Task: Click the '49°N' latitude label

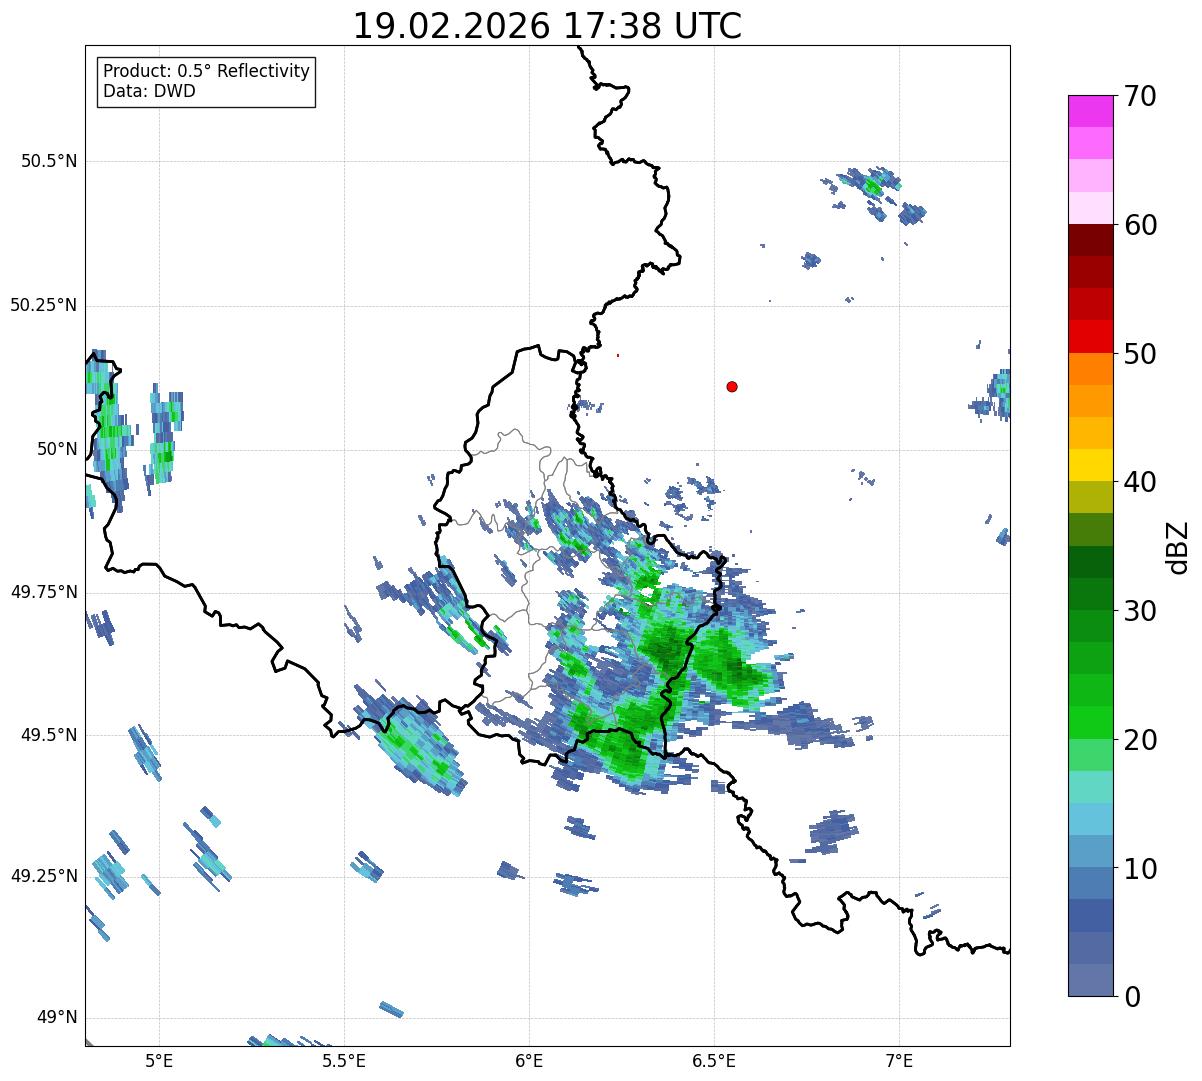Action: (58, 1018)
